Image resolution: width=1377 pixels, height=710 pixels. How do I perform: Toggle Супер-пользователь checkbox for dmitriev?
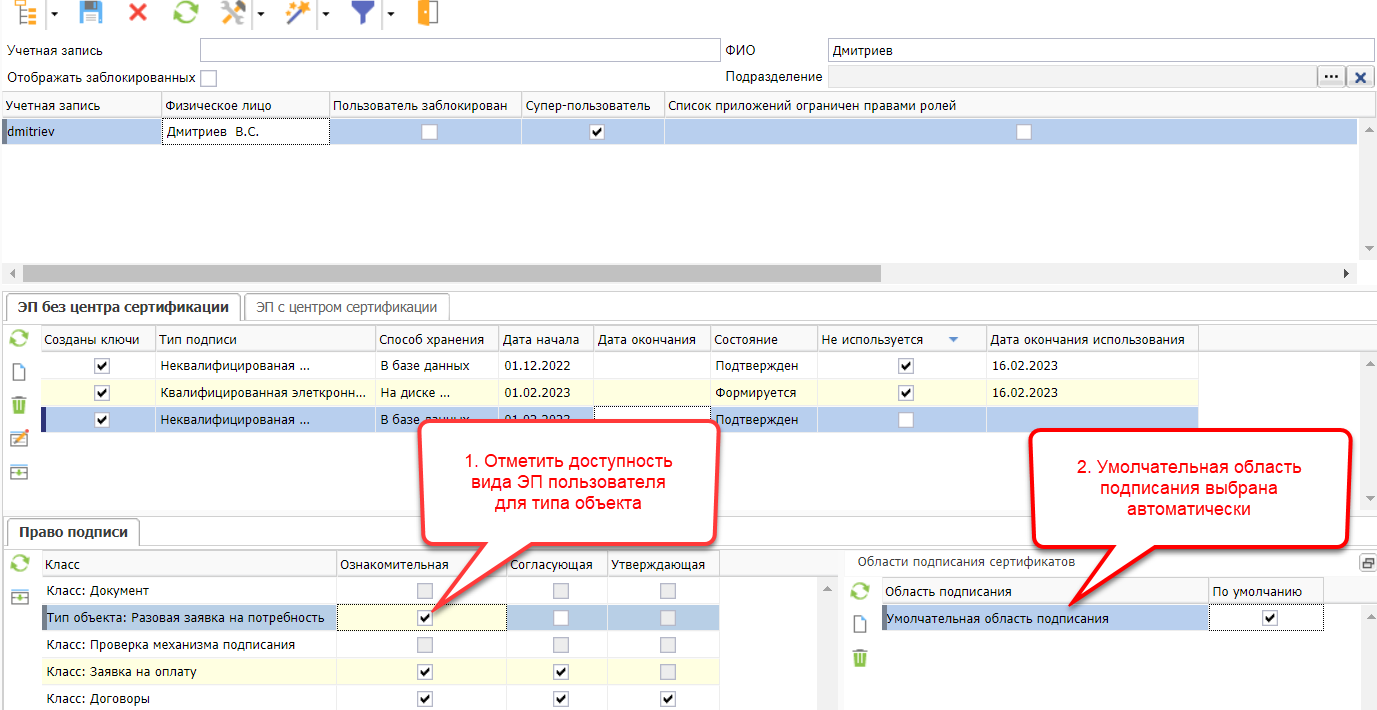point(597,132)
